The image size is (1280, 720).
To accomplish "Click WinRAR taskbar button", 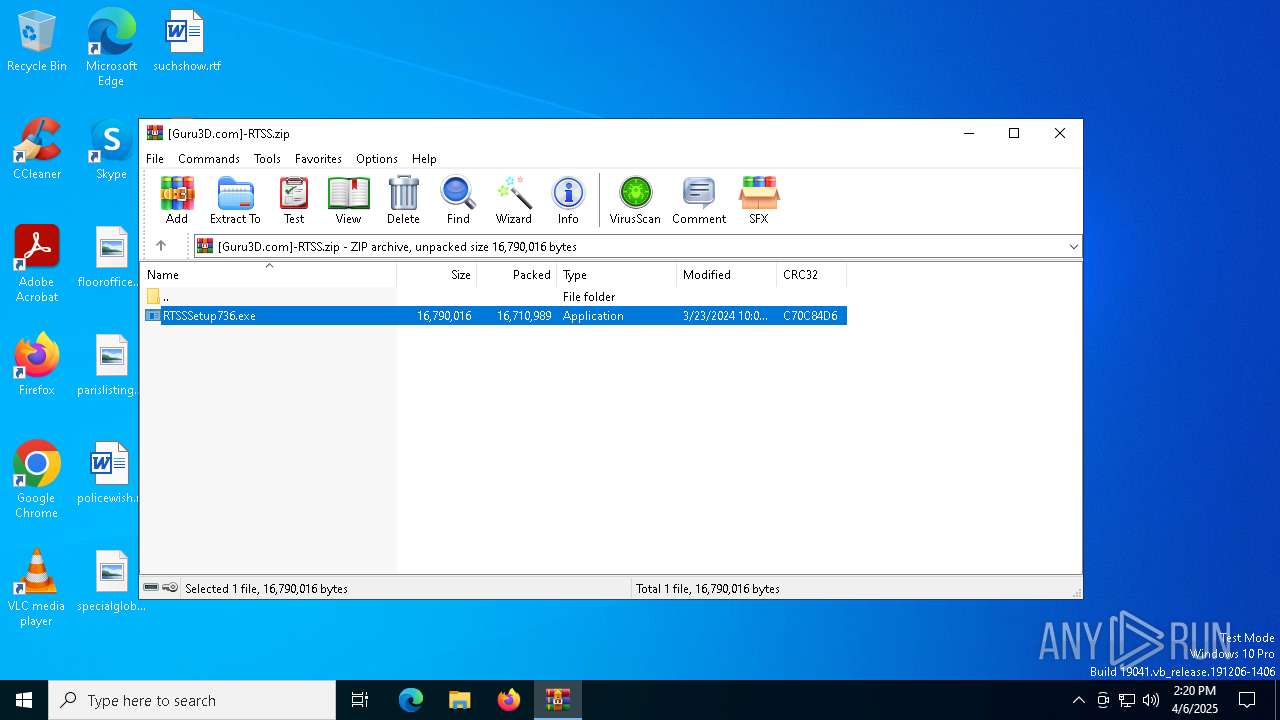I will (558, 700).
